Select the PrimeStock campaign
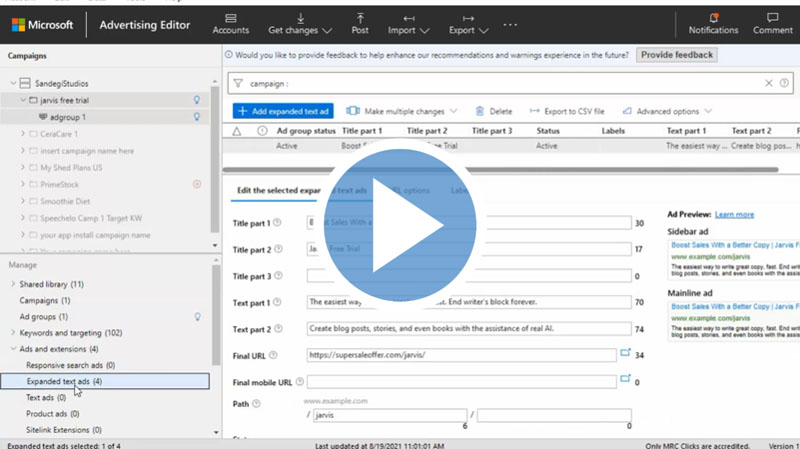The height and width of the screenshot is (449, 800). [x=59, y=184]
